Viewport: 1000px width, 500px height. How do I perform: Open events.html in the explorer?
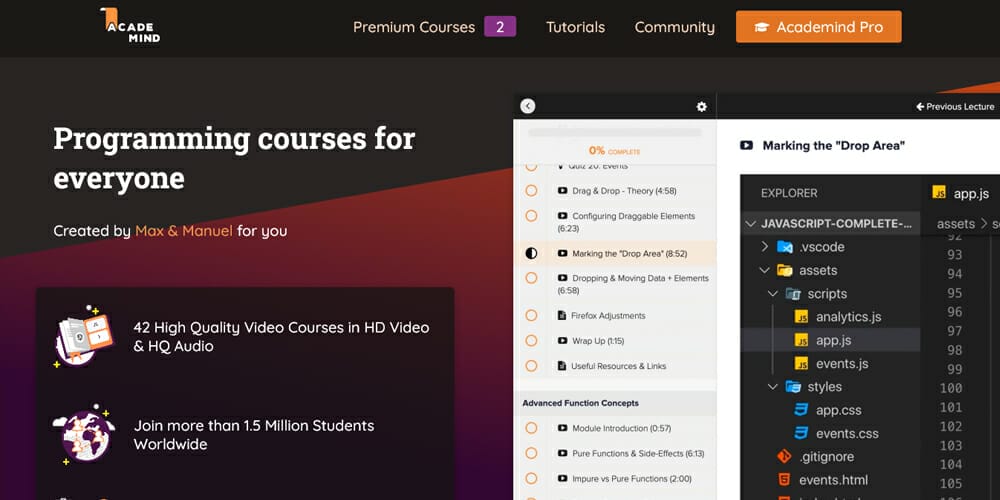tap(822, 480)
